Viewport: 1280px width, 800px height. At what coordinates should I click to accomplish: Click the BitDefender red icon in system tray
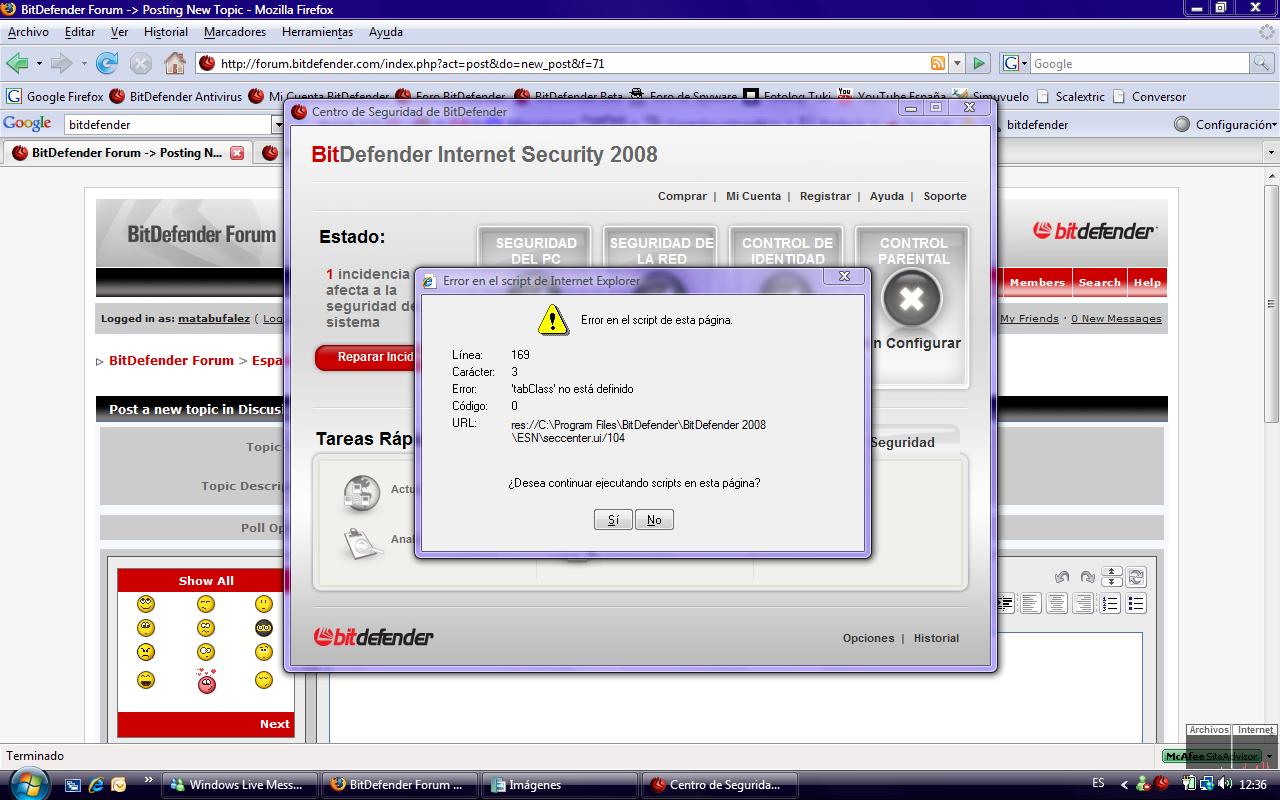click(x=1161, y=784)
